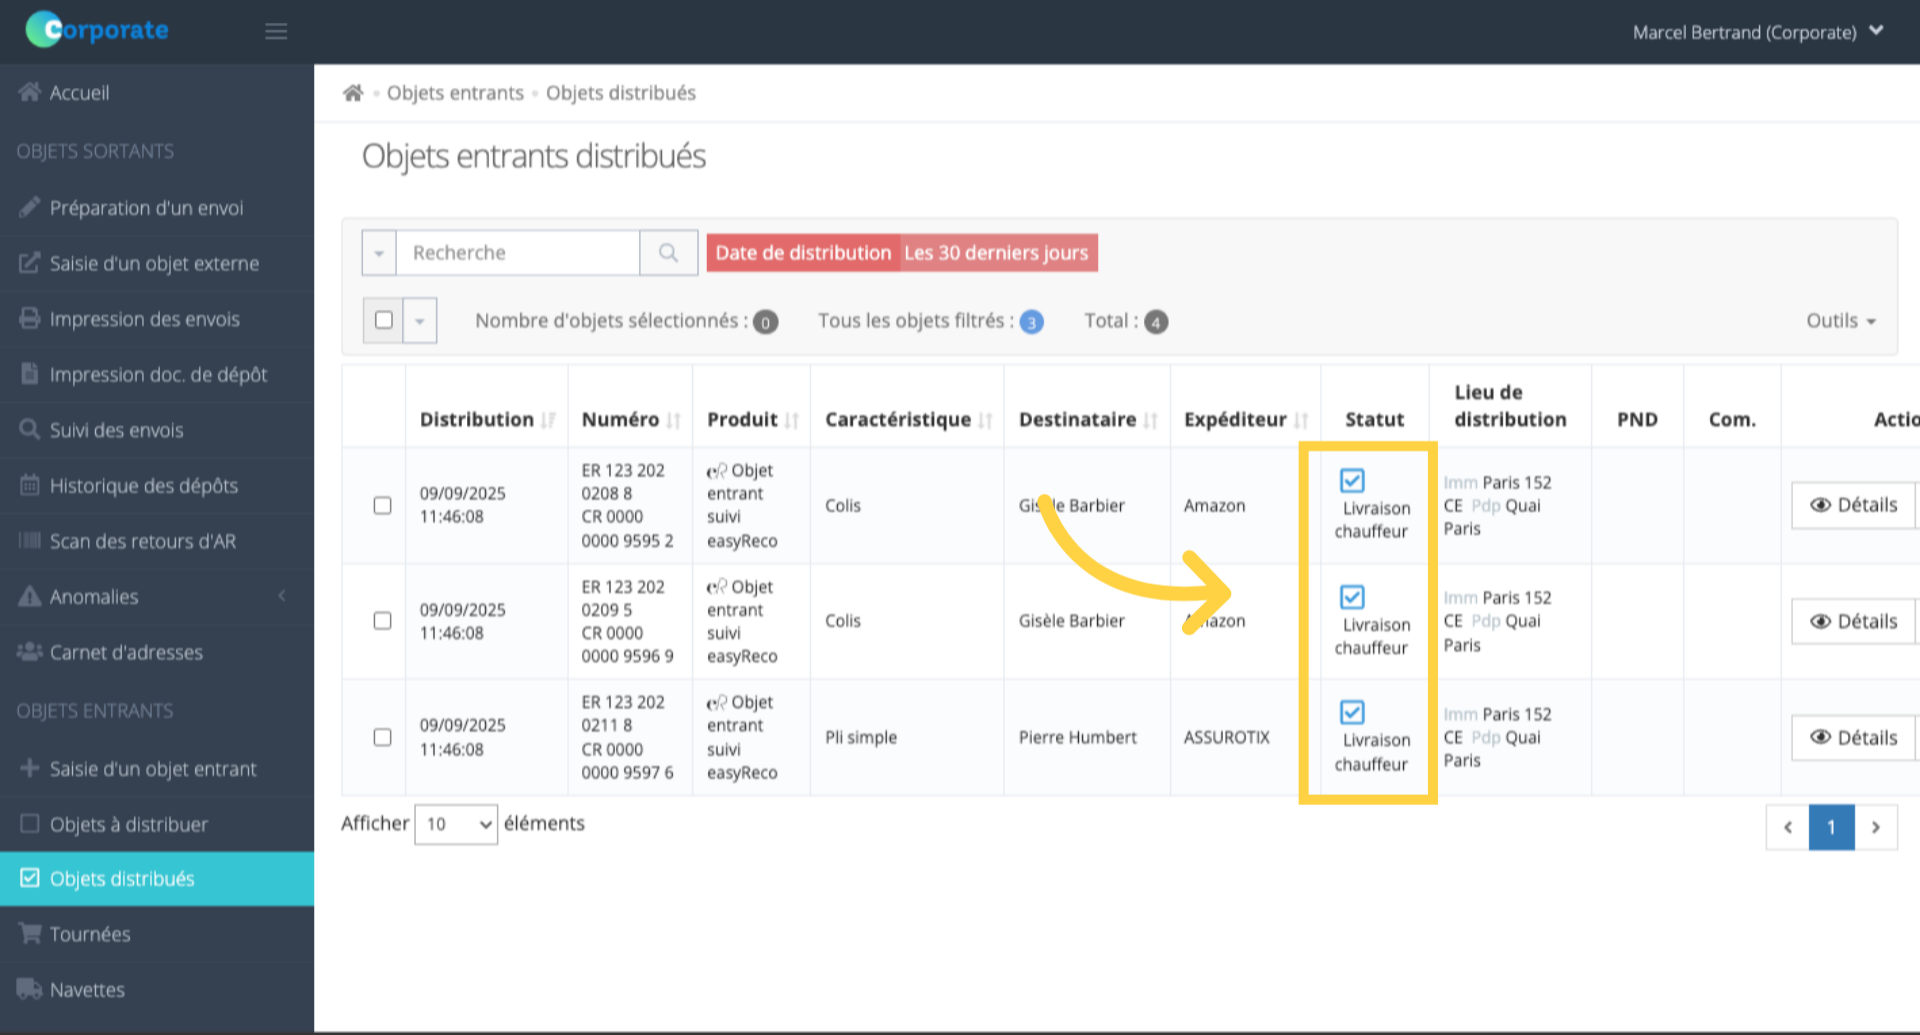Focus the Recherche input field
This screenshot has width=1920, height=1035.
click(x=518, y=253)
